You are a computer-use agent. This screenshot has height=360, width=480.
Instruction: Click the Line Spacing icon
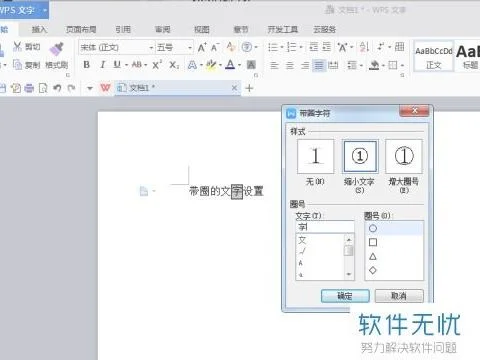(352, 65)
